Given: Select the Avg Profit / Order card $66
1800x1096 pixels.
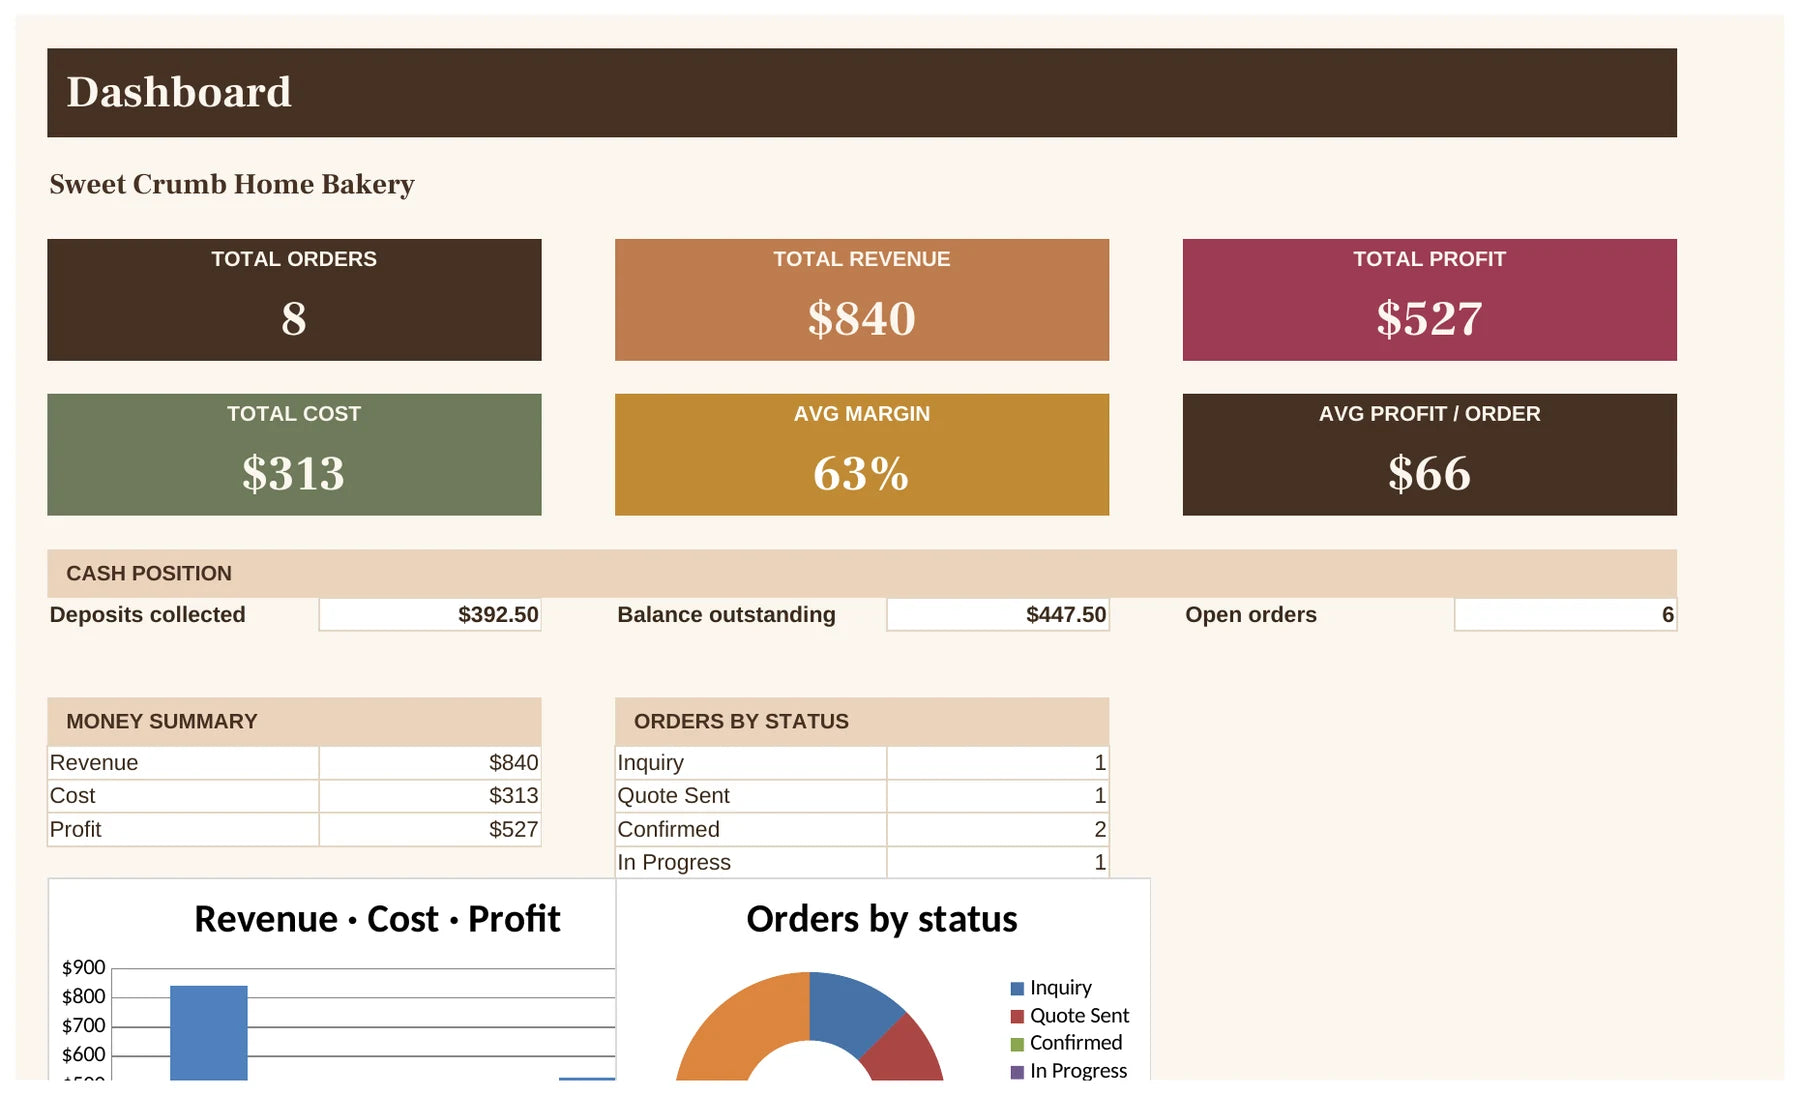Looking at the screenshot, I should tap(1429, 454).
